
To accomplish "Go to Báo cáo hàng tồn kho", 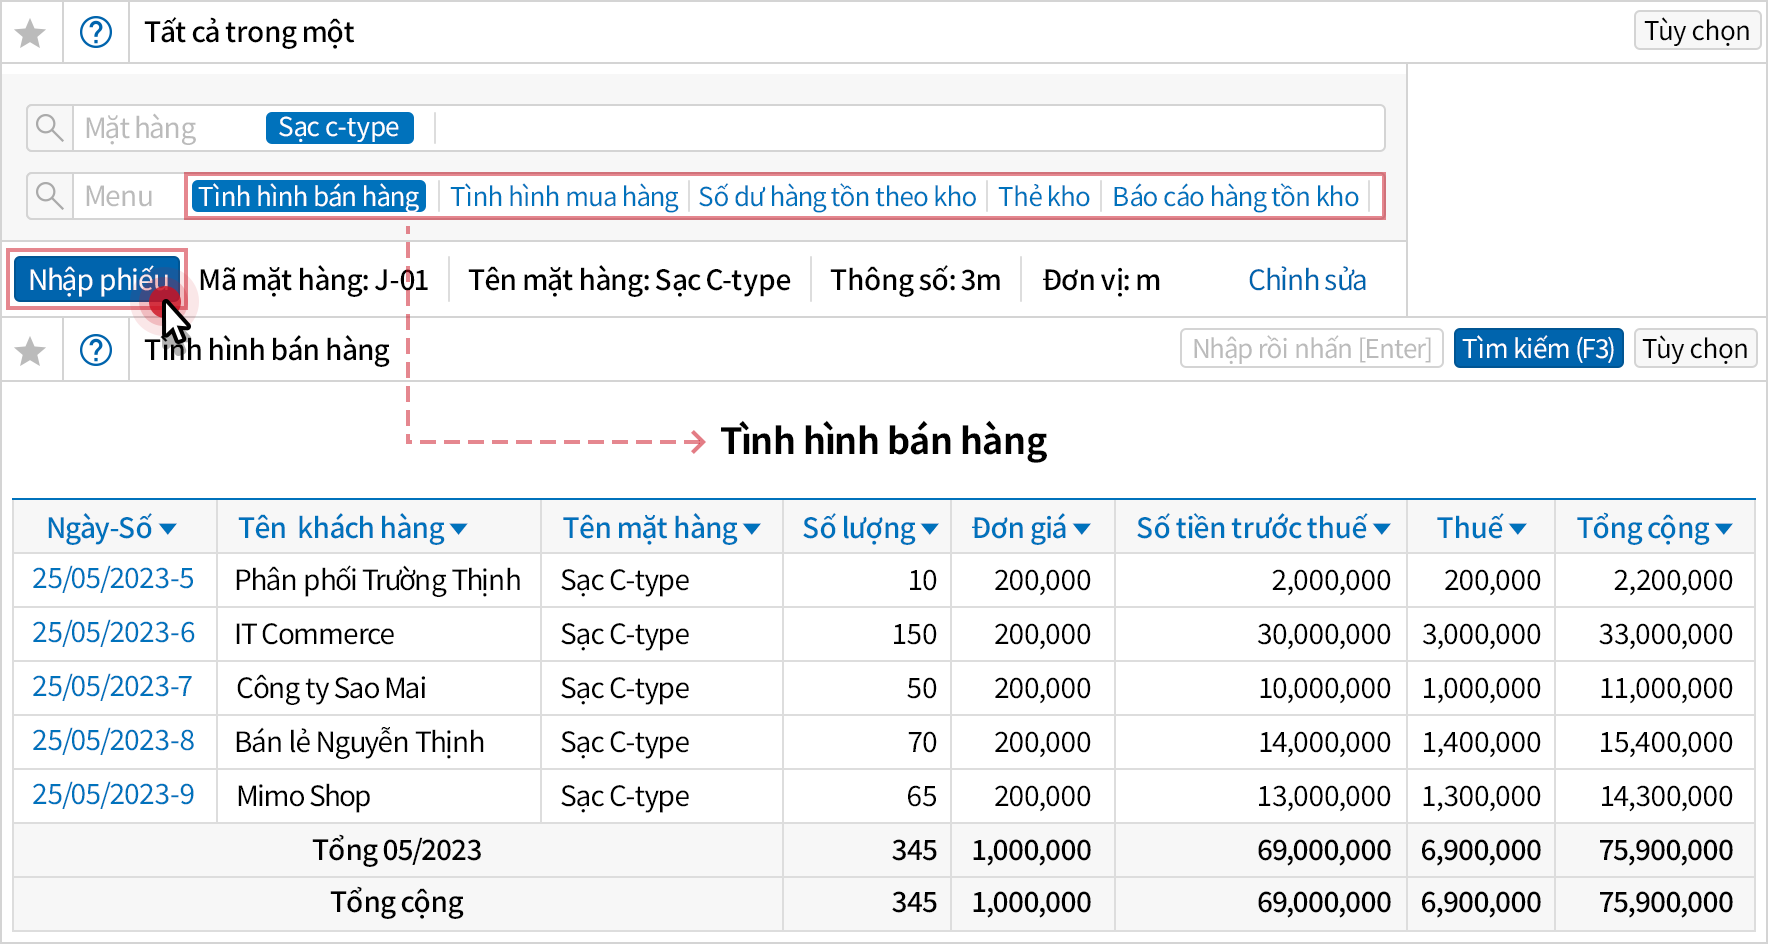I will tap(1235, 196).
